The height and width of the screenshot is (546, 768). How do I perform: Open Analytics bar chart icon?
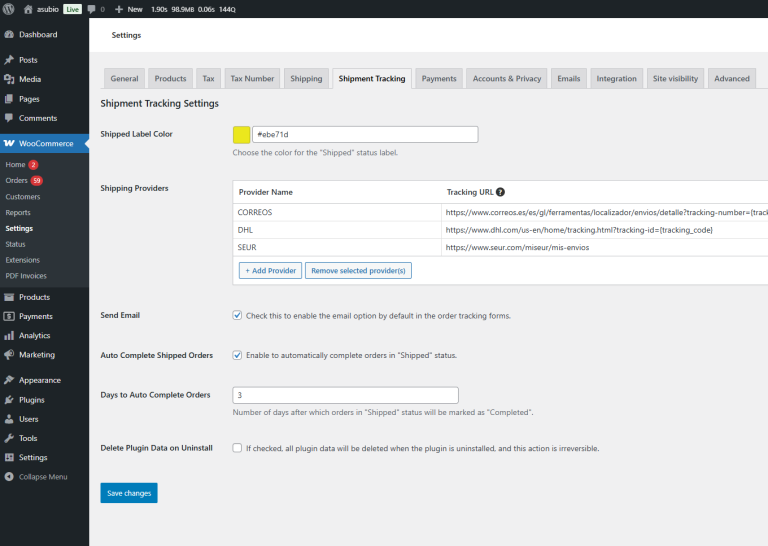tap(9, 335)
